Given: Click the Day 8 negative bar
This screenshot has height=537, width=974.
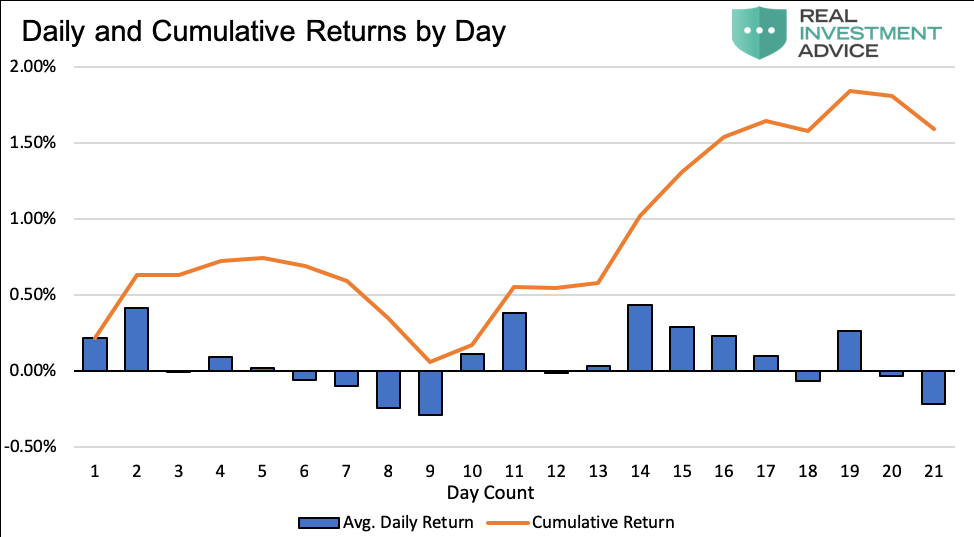Looking at the screenshot, I should coord(388,389).
